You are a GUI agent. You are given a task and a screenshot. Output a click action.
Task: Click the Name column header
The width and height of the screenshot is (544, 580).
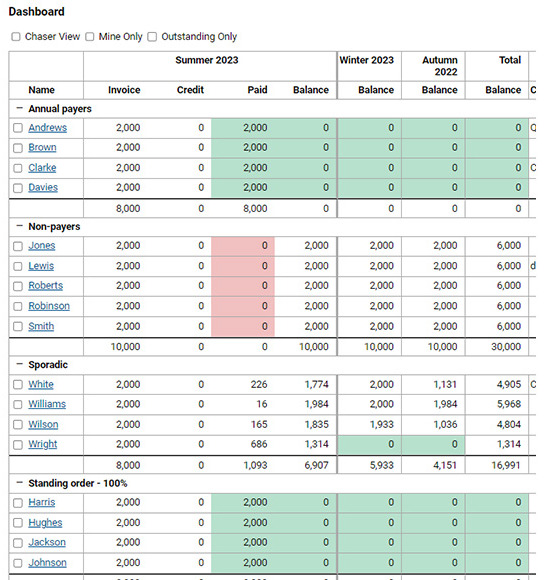pos(41,90)
